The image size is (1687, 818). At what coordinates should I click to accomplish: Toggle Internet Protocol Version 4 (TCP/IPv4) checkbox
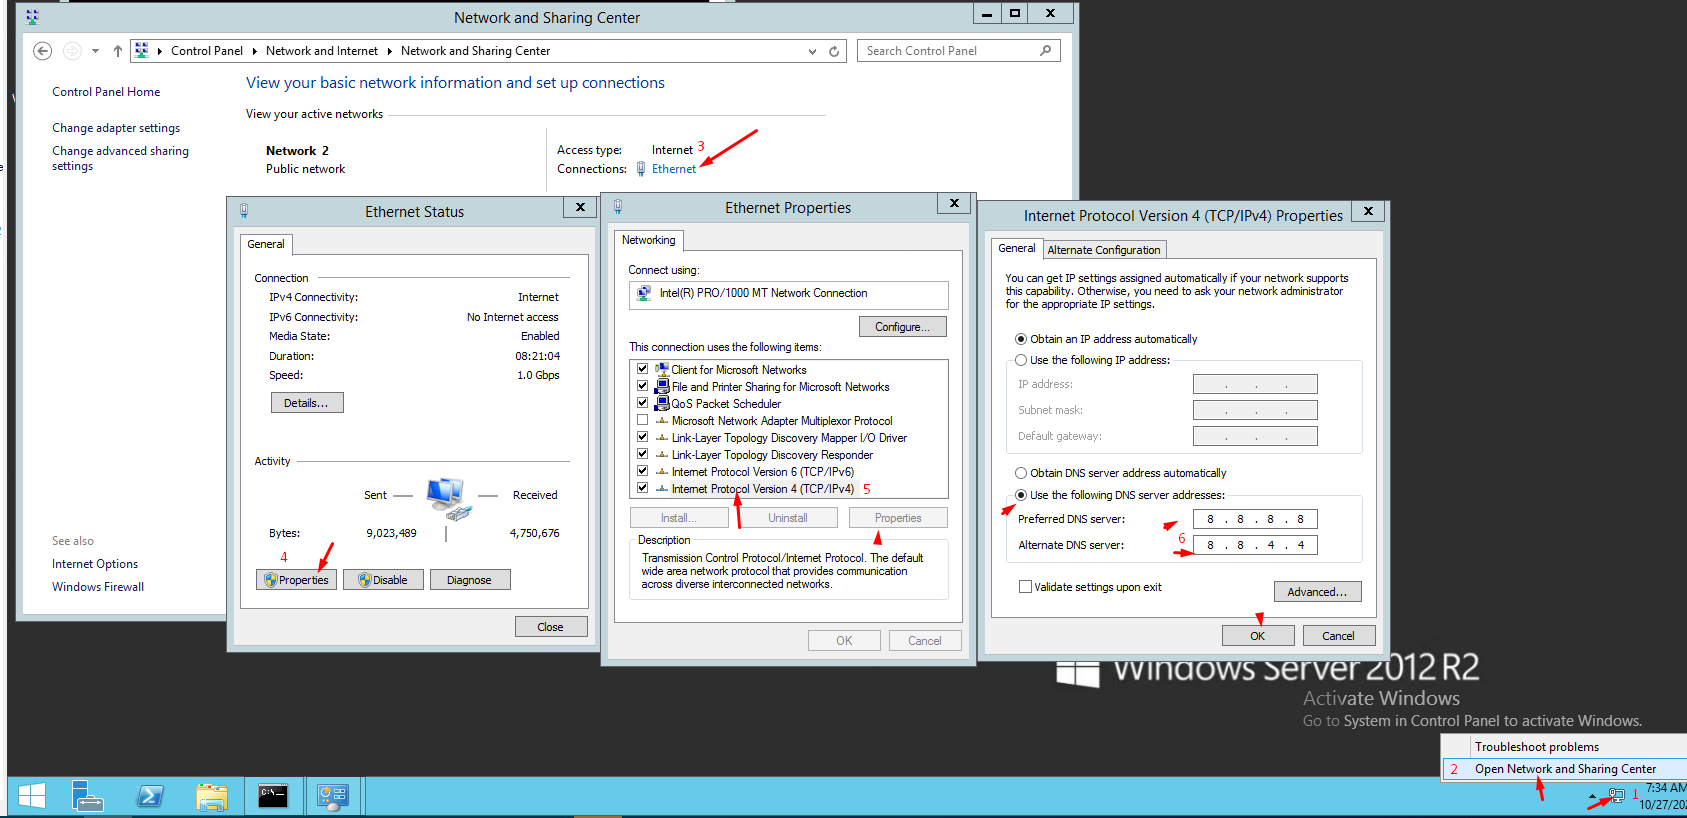point(642,488)
